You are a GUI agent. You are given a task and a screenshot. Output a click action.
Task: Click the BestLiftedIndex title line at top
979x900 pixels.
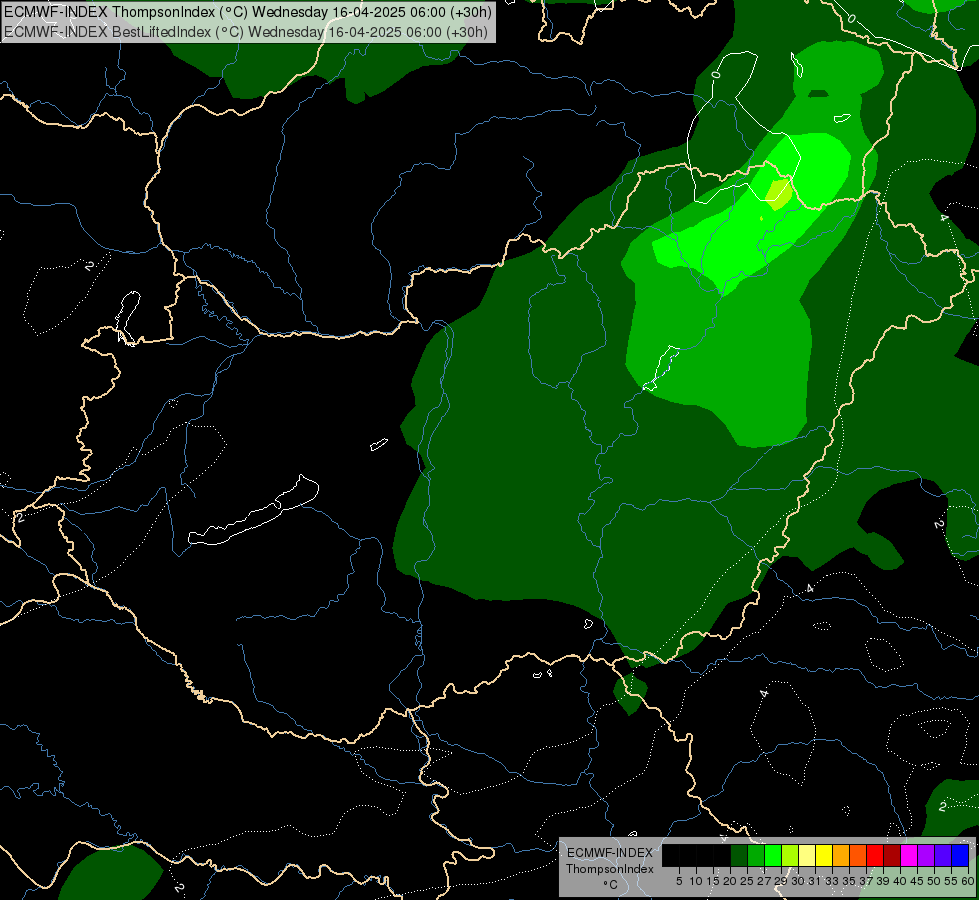point(246,31)
